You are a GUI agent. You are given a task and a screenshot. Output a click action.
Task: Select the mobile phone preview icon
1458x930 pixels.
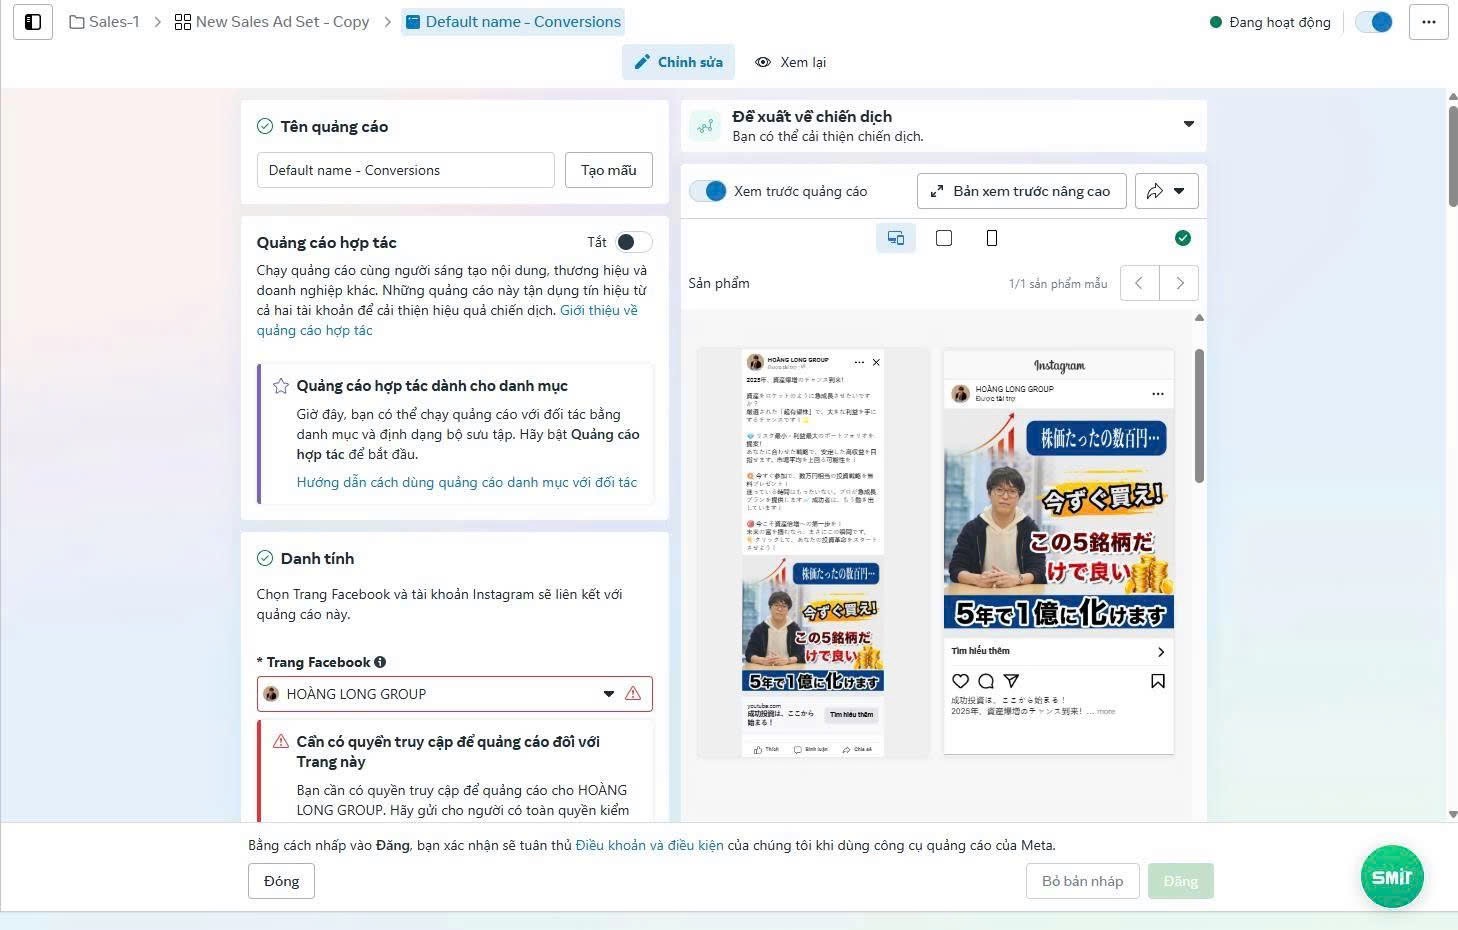(x=992, y=238)
